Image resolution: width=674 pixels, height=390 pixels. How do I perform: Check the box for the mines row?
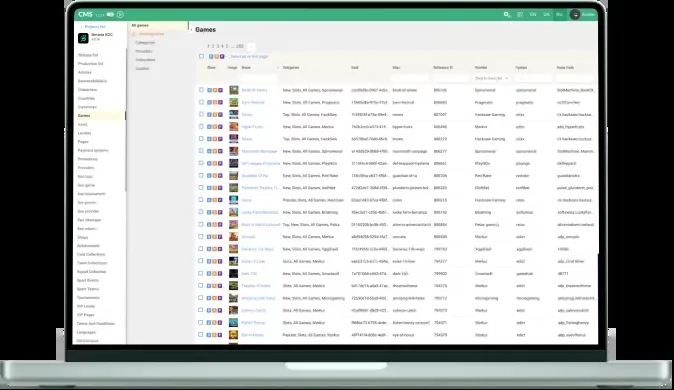pyautogui.click(x=201, y=114)
